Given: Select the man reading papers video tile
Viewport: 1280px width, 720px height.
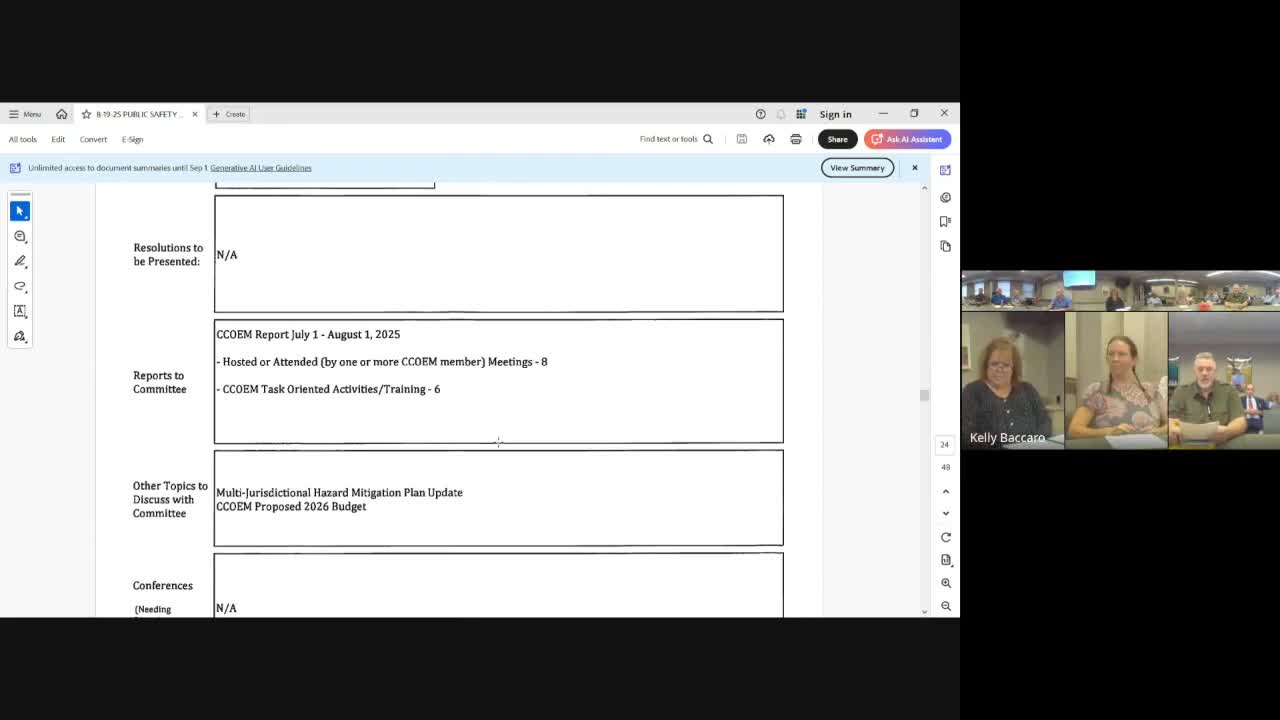Looking at the screenshot, I should tap(1224, 380).
